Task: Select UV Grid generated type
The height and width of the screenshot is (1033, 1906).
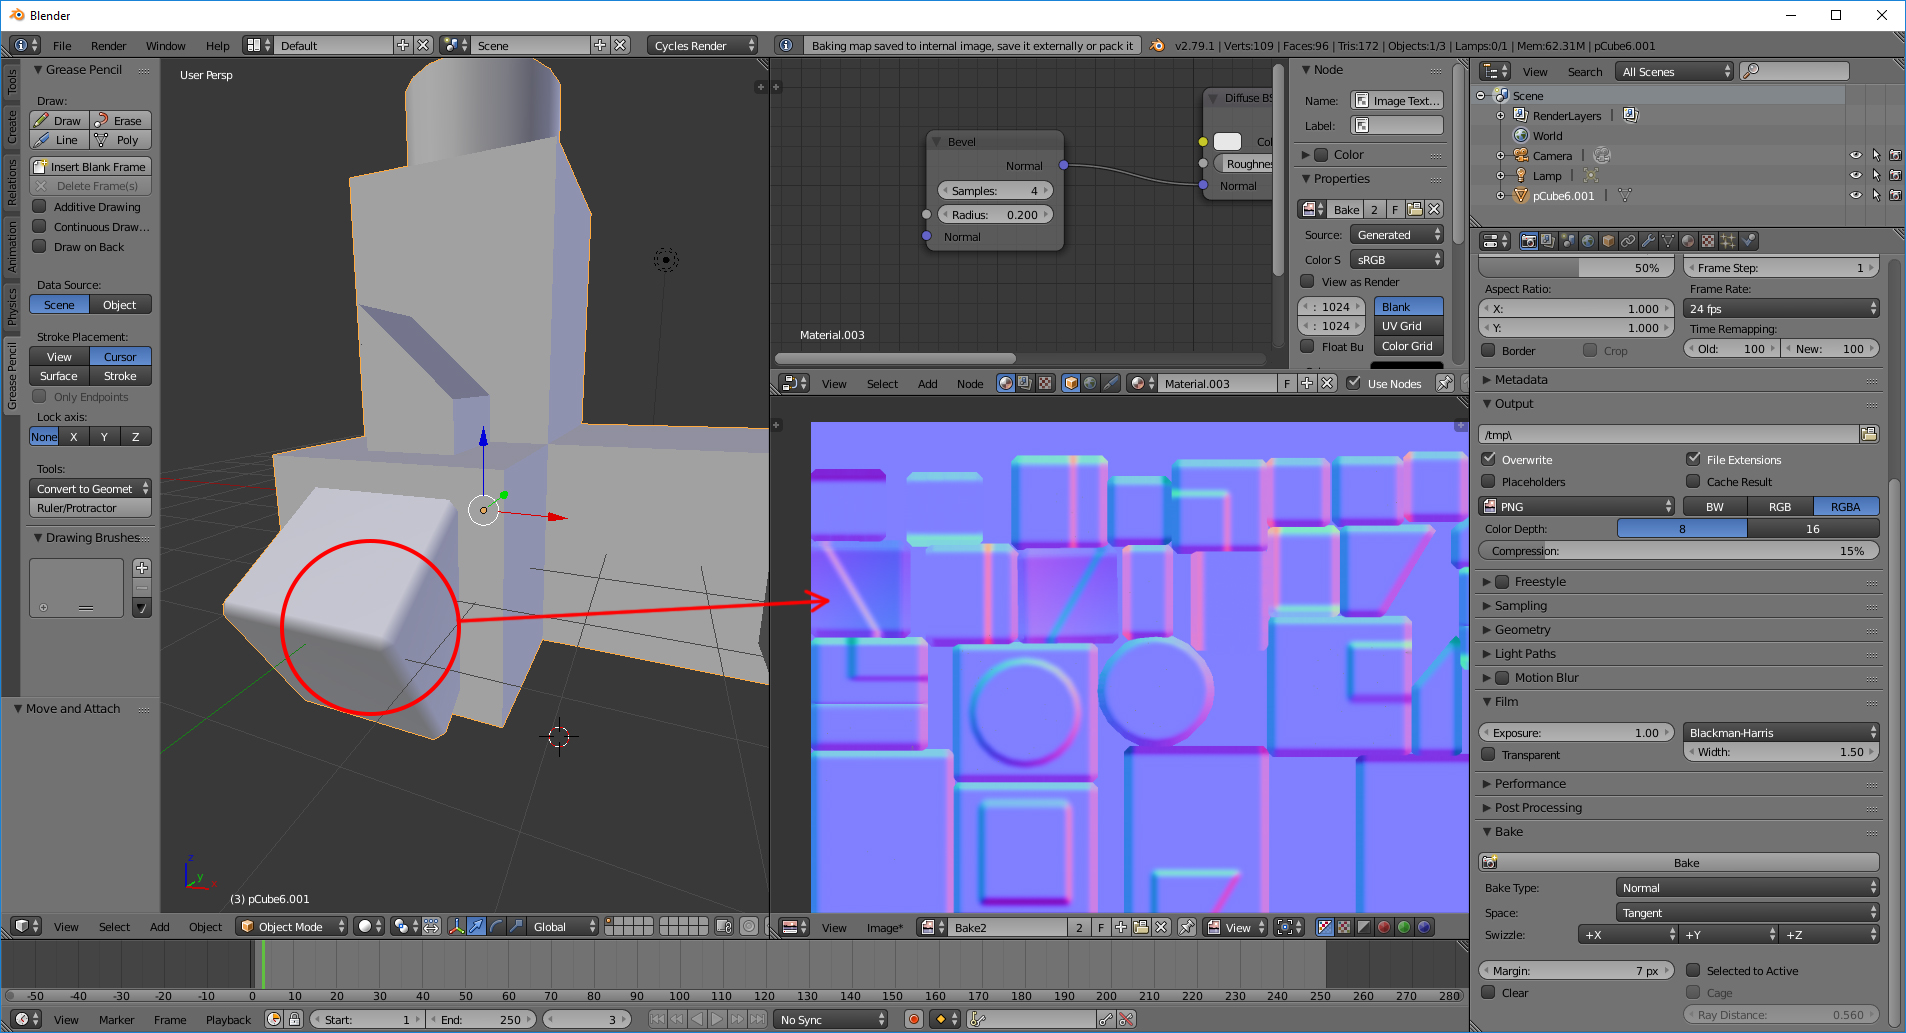Action: coord(1408,326)
